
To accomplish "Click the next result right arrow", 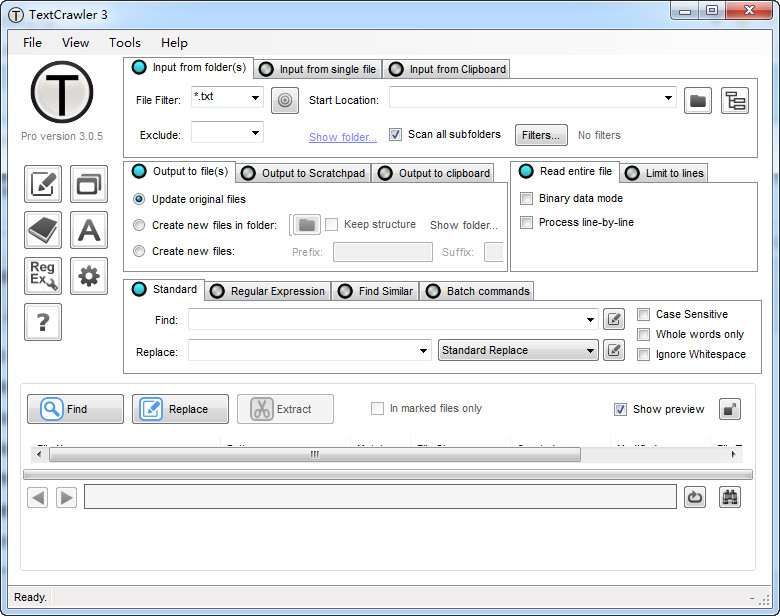I will tap(66, 497).
